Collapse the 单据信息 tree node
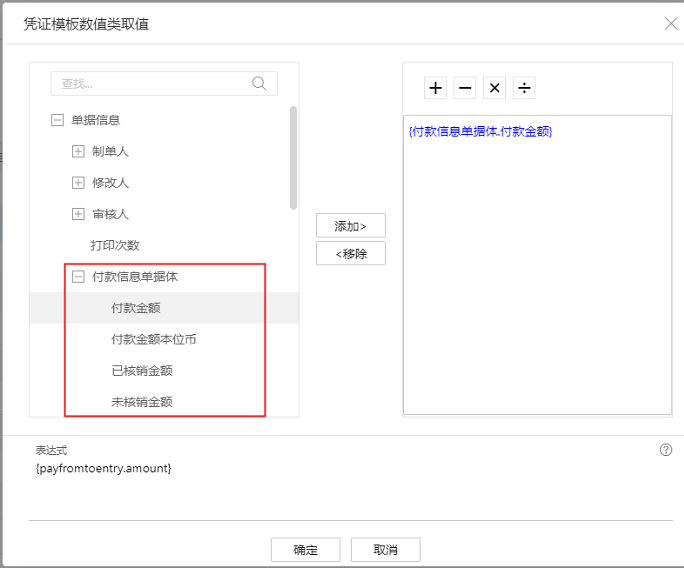Viewport: 684px width, 568px height. click(57, 120)
